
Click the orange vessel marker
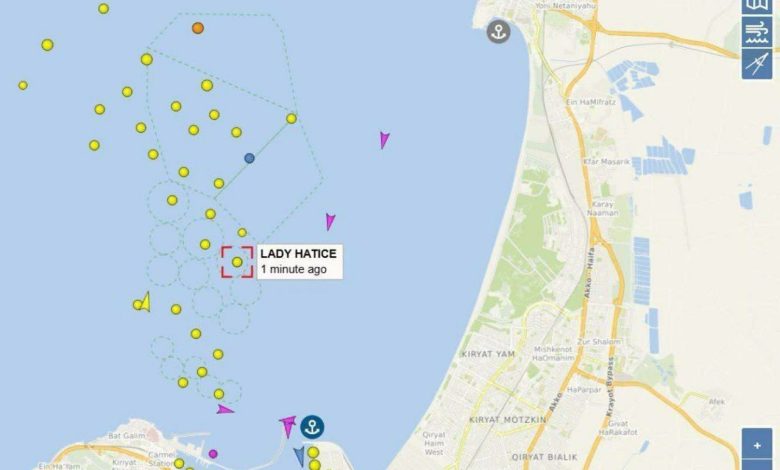198,28
